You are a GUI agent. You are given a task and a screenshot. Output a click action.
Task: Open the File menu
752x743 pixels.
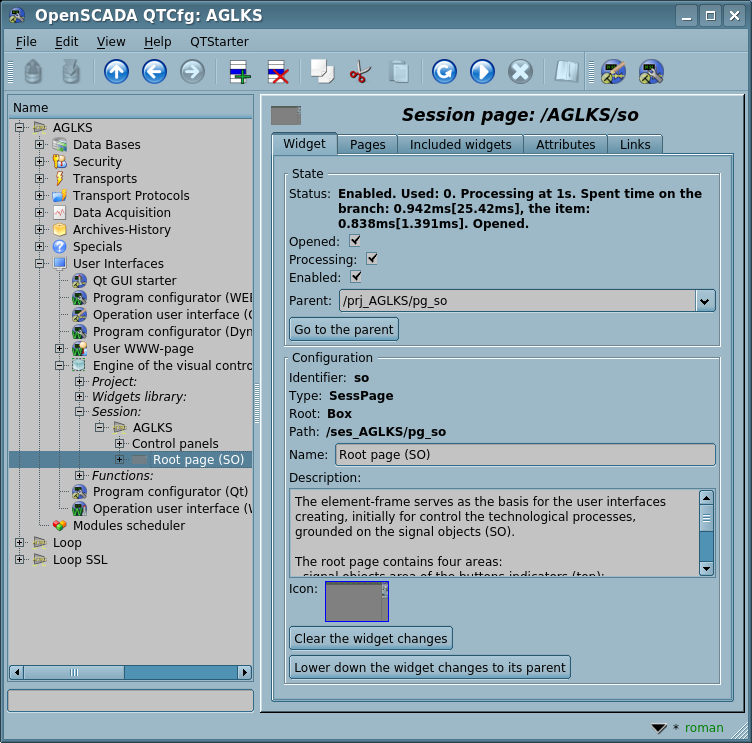click(x=26, y=42)
